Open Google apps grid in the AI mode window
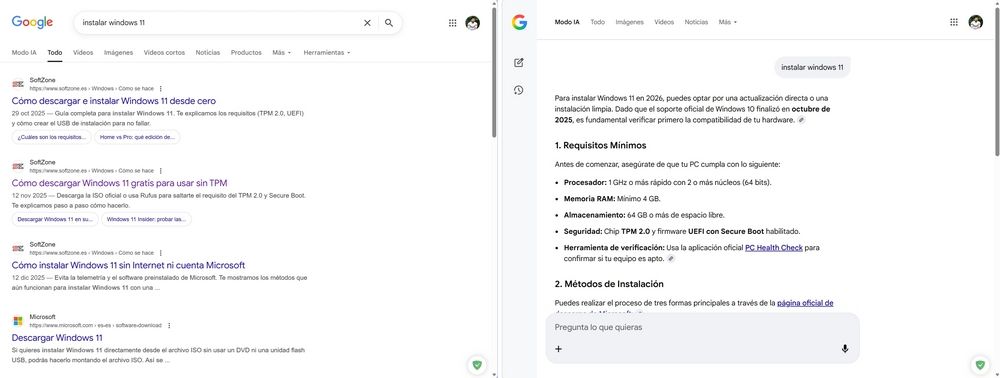The width and height of the screenshot is (1000, 378). (x=954, y=22)
